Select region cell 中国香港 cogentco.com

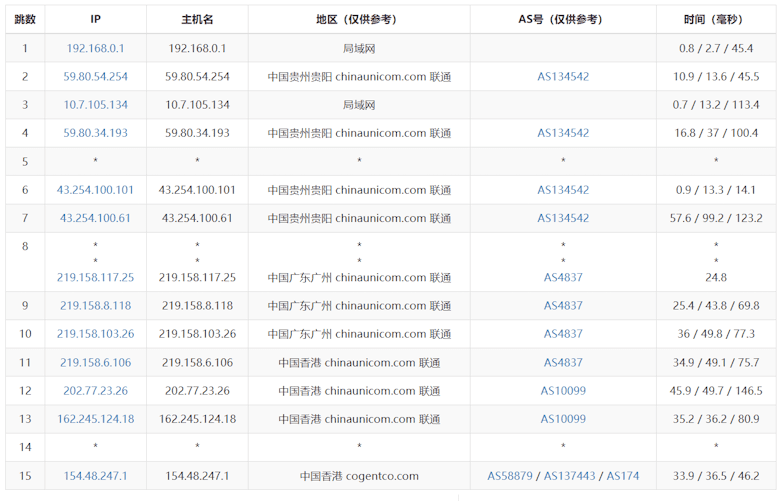point(359,476)
